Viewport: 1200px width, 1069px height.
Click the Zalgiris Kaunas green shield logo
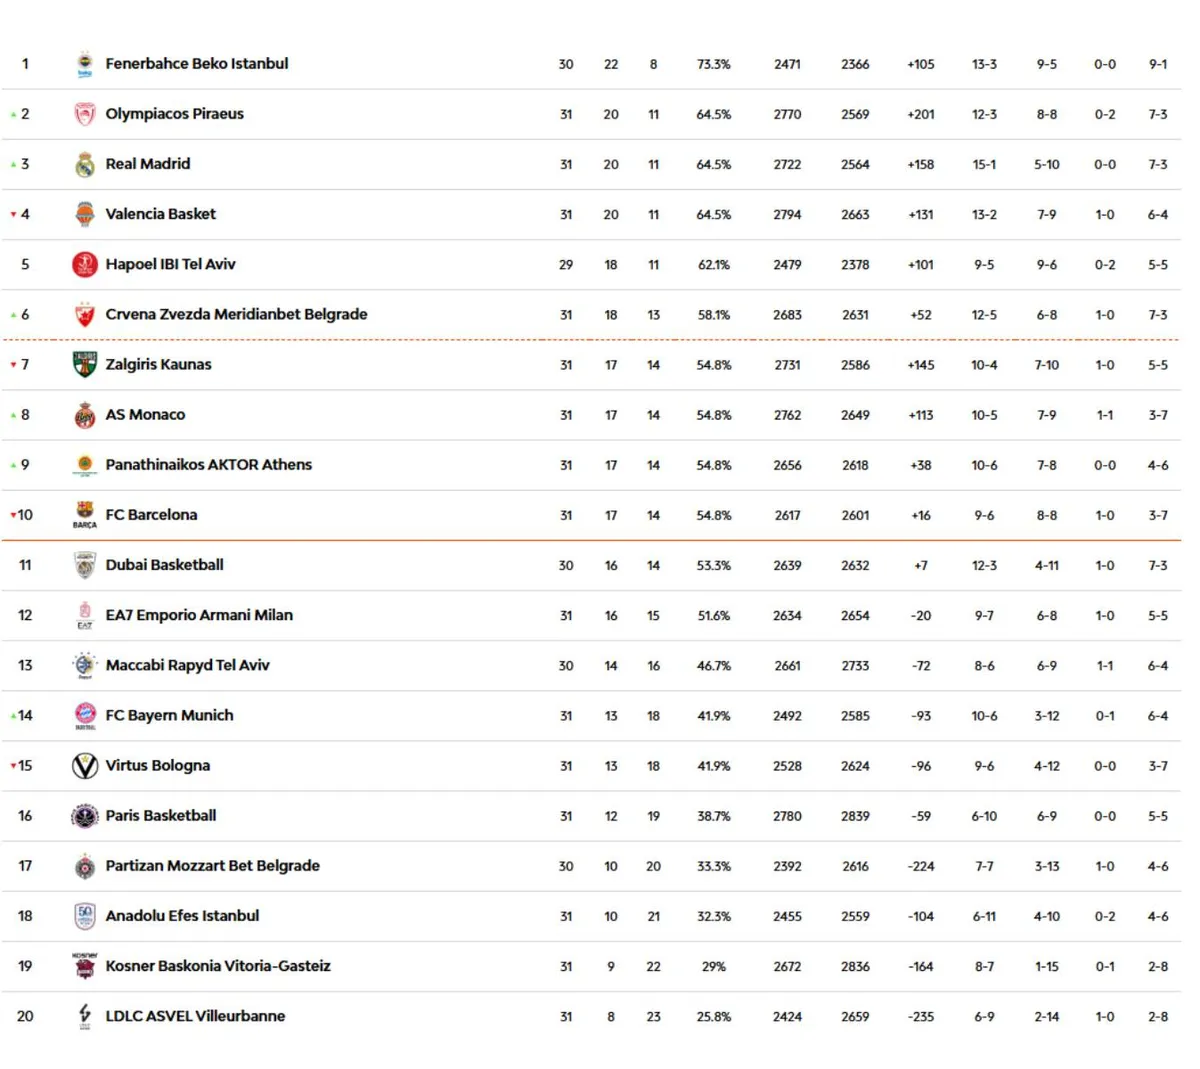pos(85,364)
